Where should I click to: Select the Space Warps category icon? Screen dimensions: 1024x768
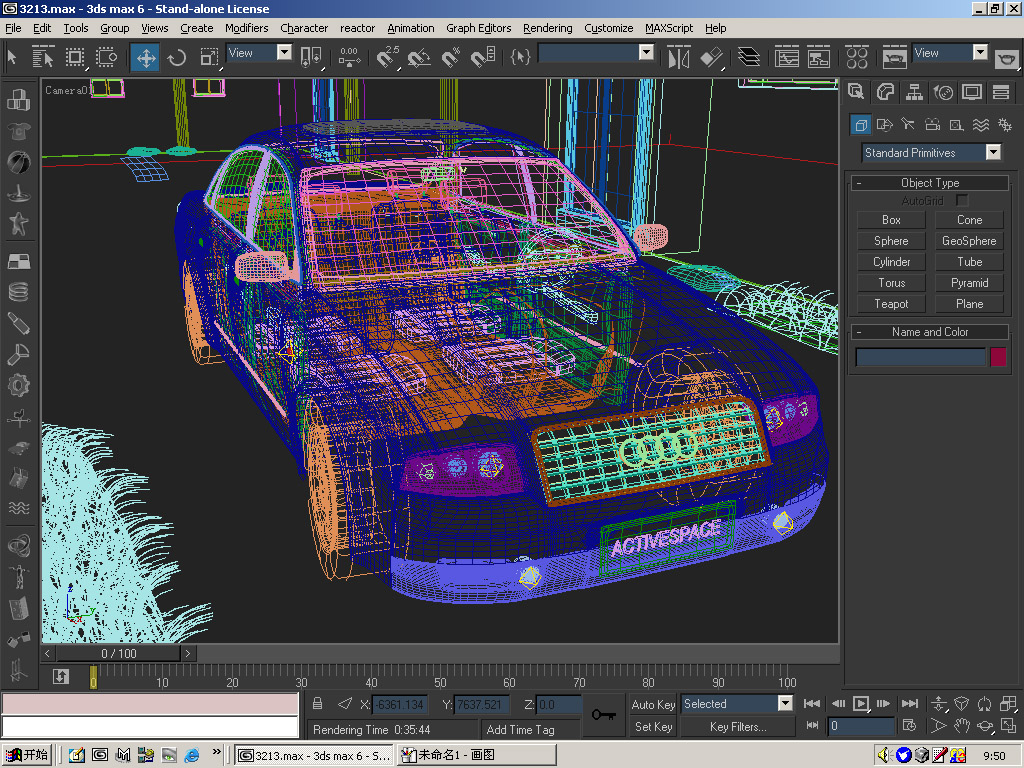coord(980,124)
